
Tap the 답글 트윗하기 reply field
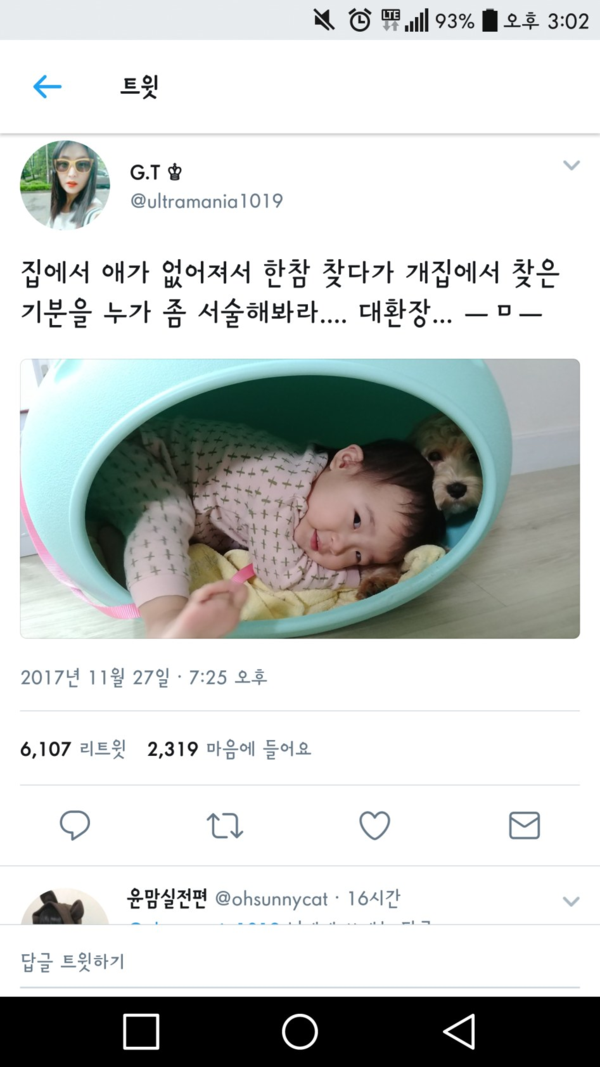pos(300,962)
